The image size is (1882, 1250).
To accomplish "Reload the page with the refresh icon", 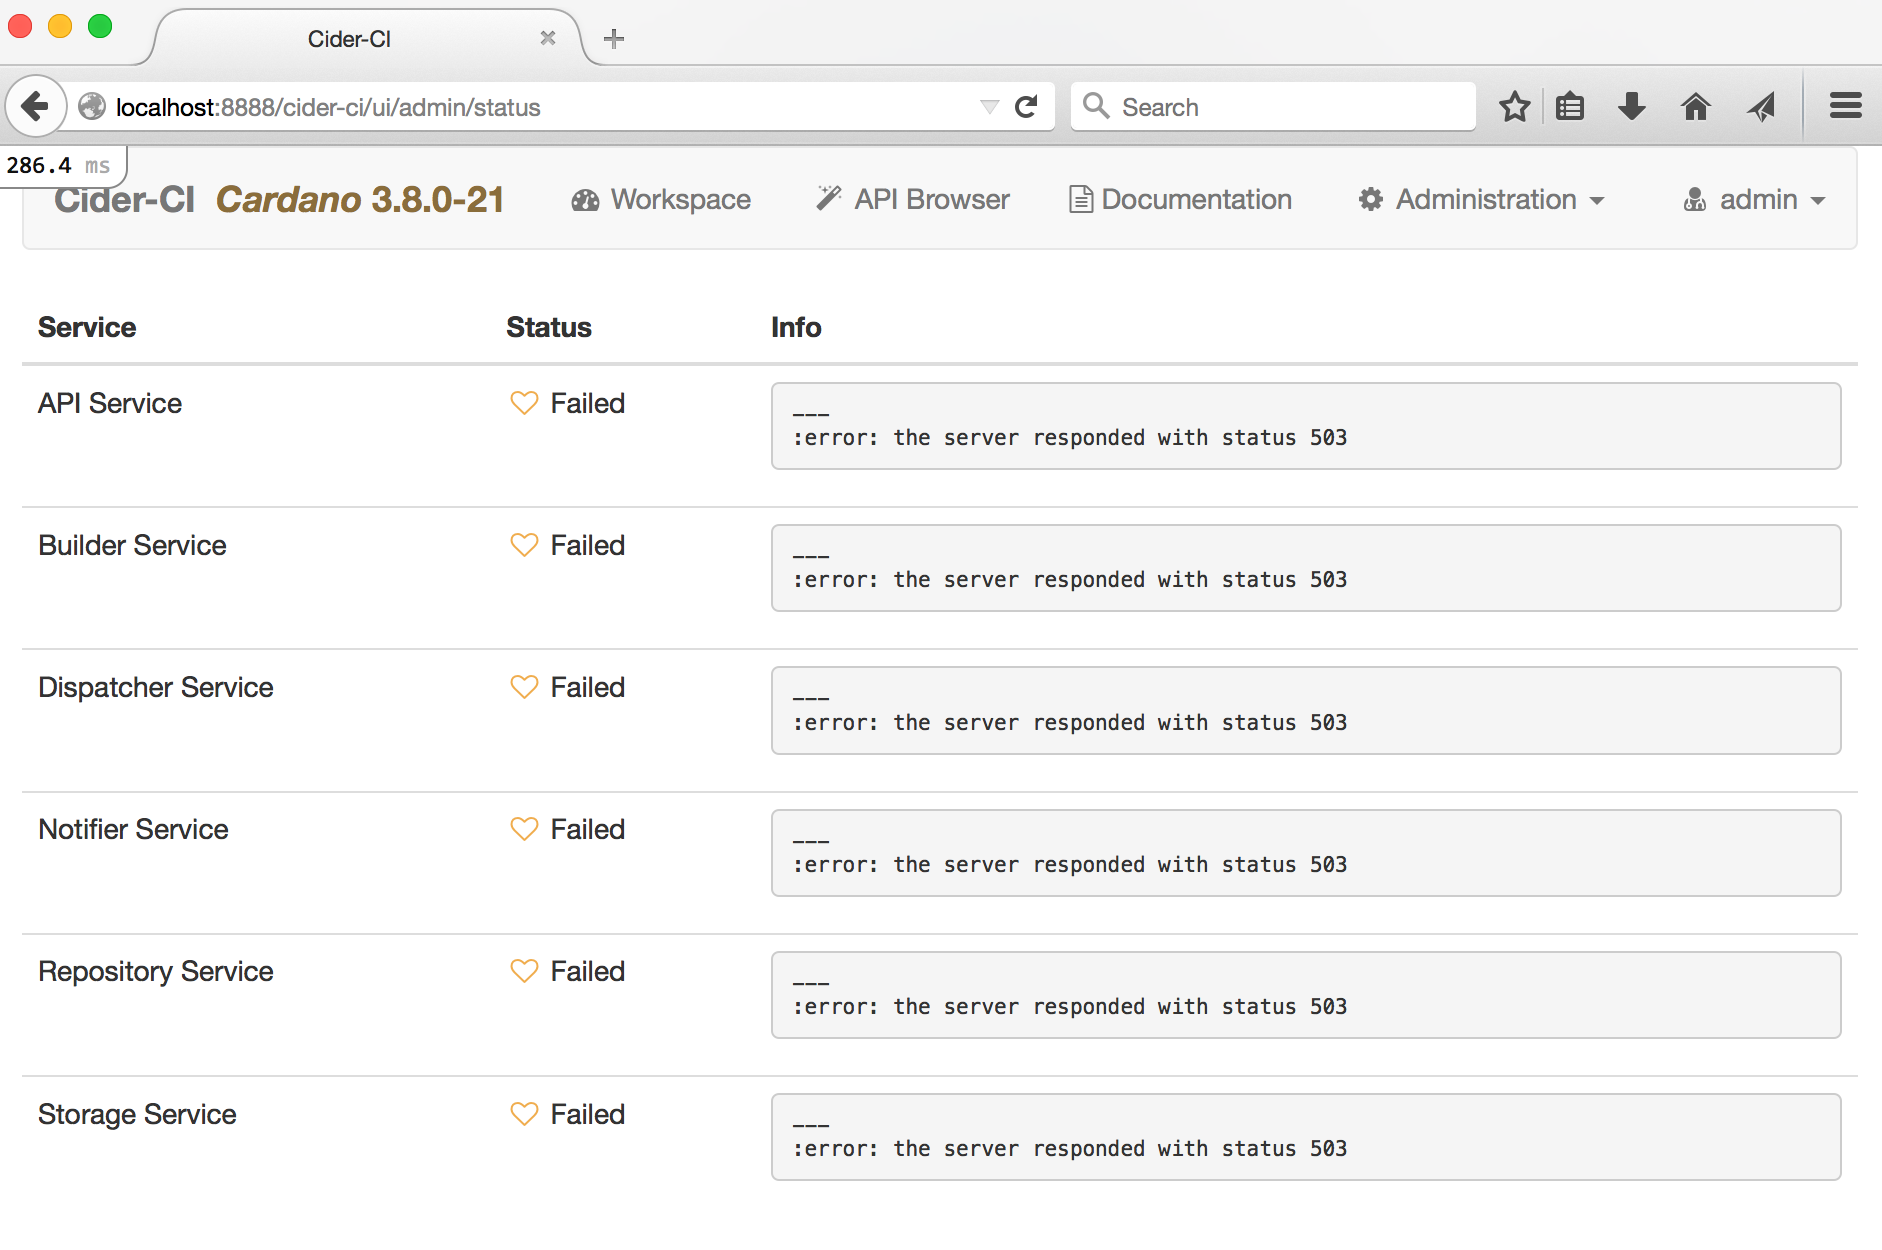I will click(1027, 107).
